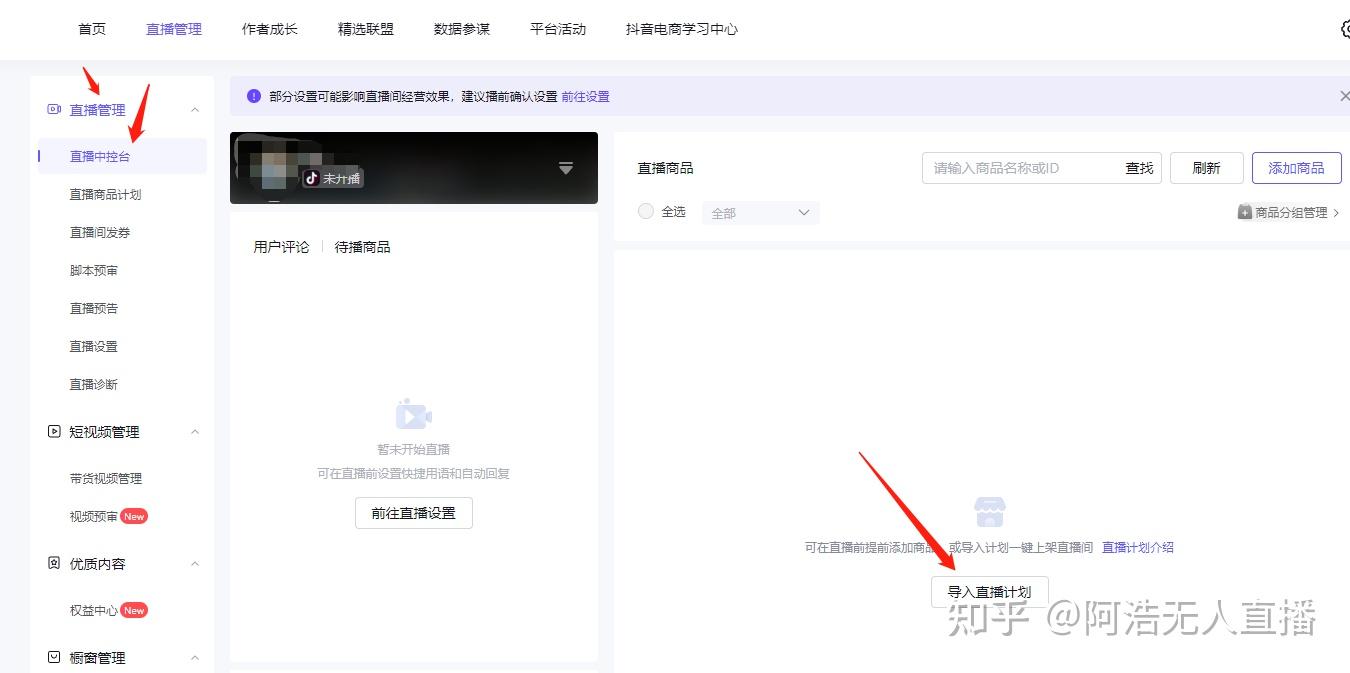Toggle the 全选 radio button
Image resolution: width=1350 pixels, height=673 pixels.
pyautogui.click(x=646, y=211)
